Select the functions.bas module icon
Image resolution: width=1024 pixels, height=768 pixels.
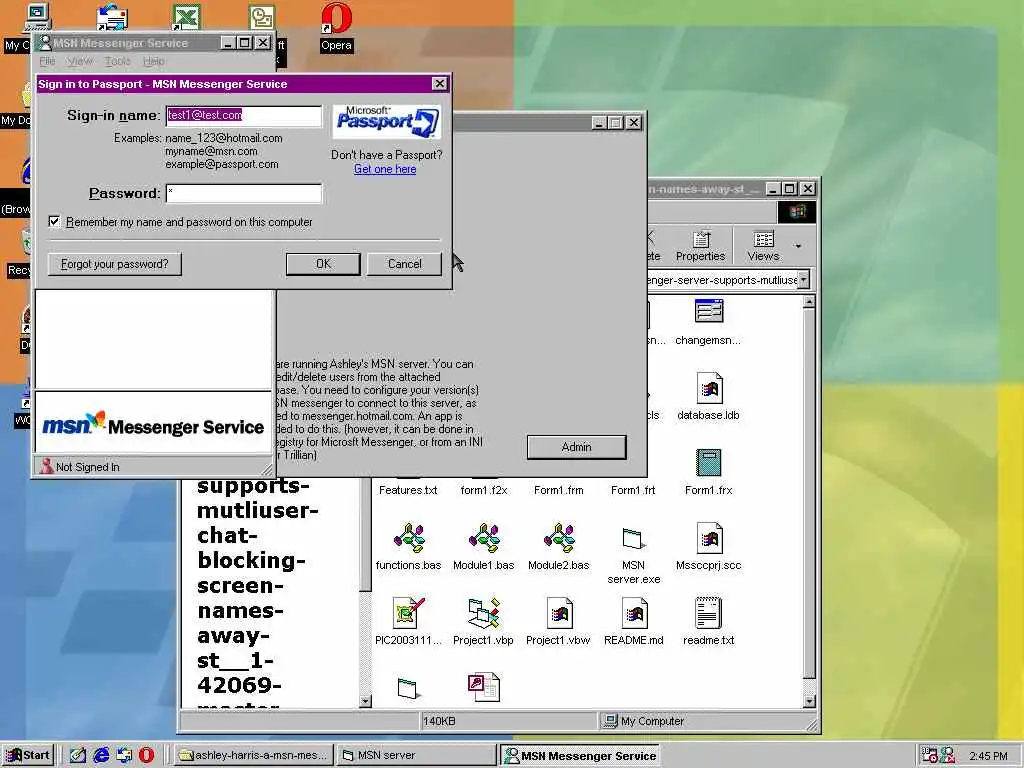pyautogui.click(x=409, y=538)
